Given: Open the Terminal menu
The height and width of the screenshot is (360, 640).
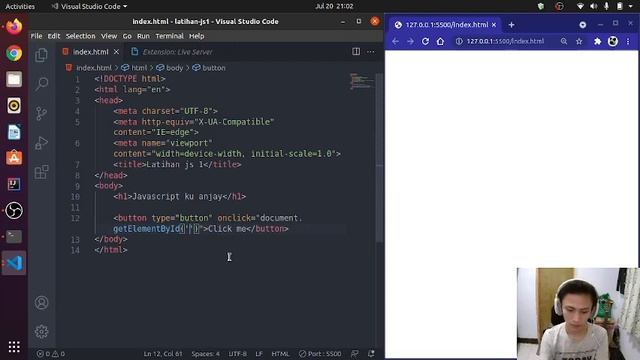Looking at the screenshot, I should click(x=169, y=36).
